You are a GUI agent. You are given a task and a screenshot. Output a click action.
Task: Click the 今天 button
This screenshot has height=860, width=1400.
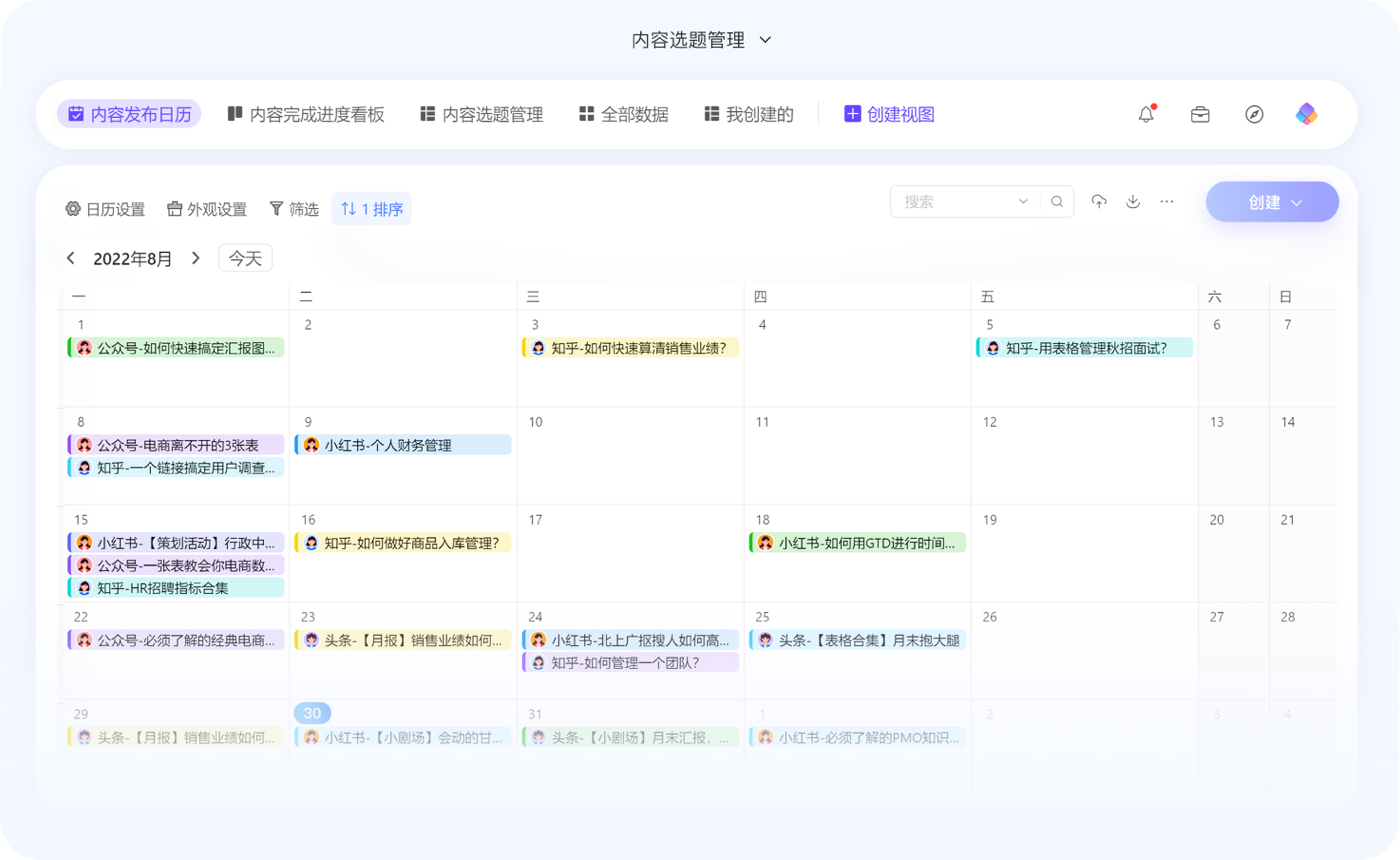tap(245, 258)
